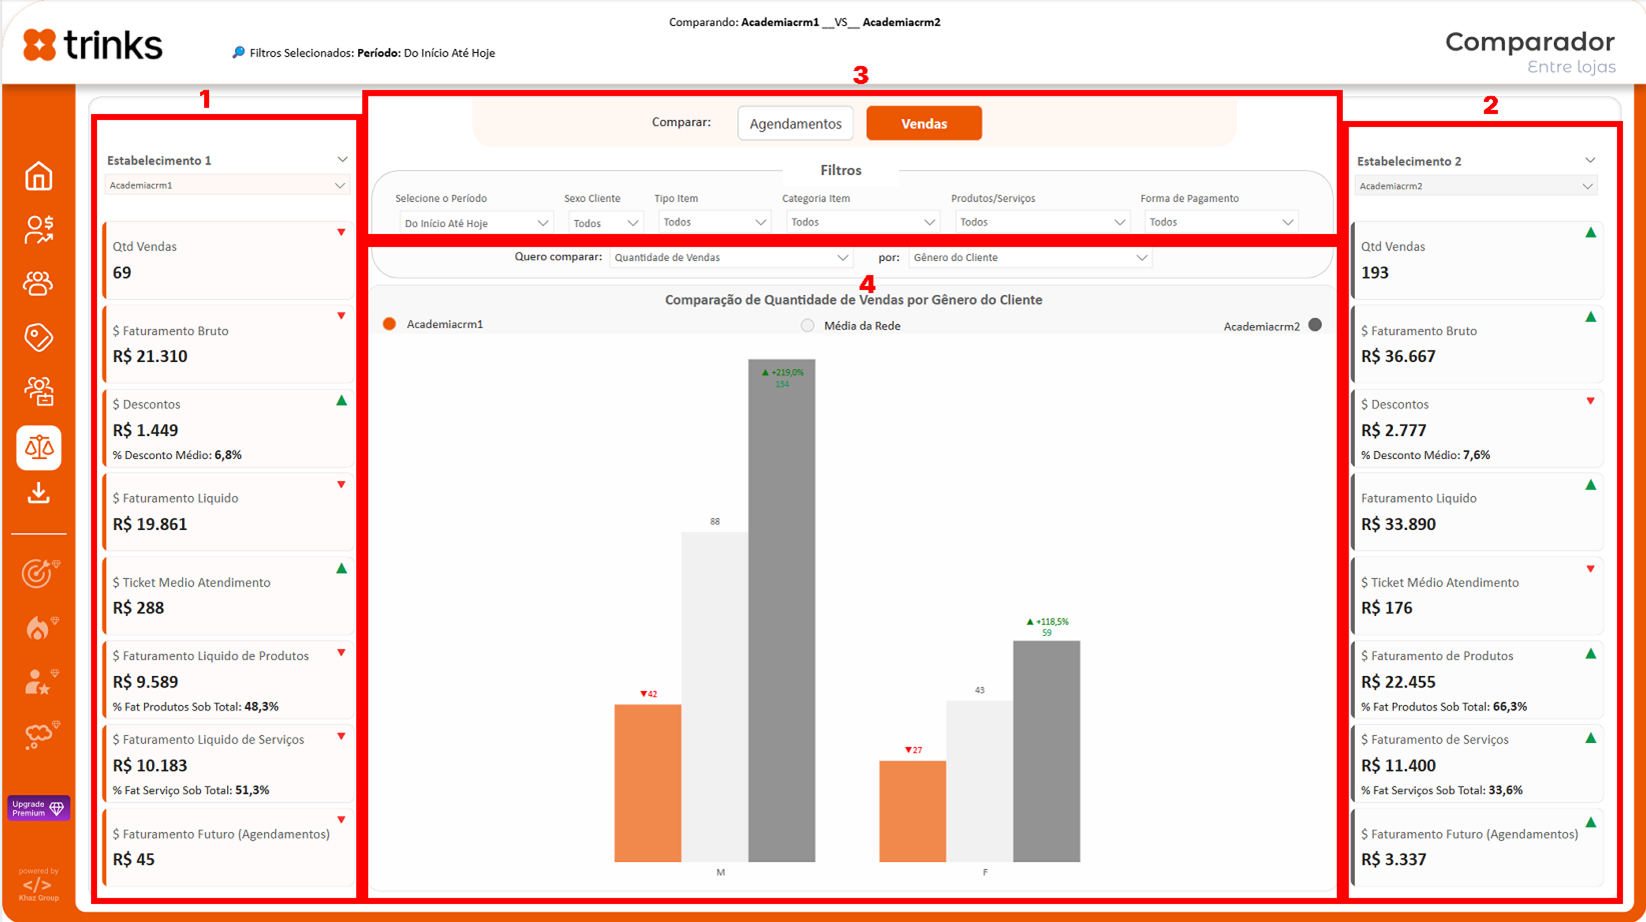The height and width of the screenshot is (922, 1646).
Task: Toggle the Média da Rede legend marker
Action: (x=807, y=326)
